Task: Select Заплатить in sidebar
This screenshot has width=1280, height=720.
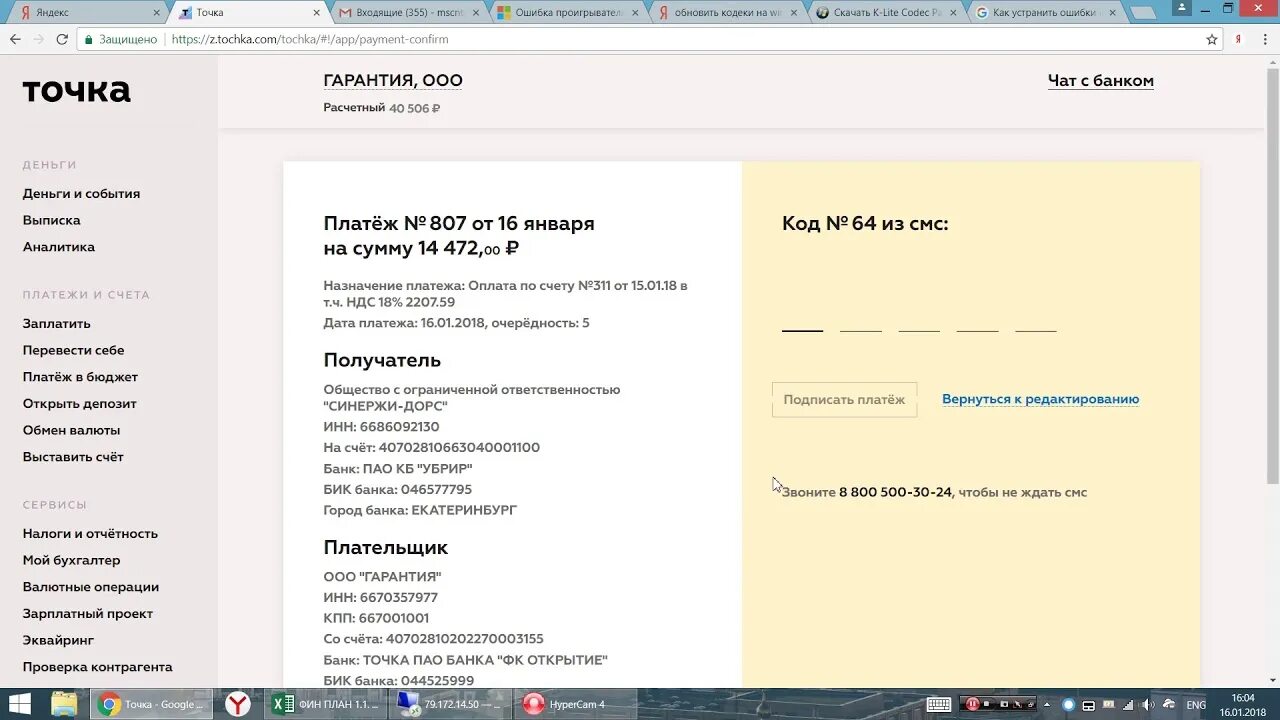Action: pos(57,324)
